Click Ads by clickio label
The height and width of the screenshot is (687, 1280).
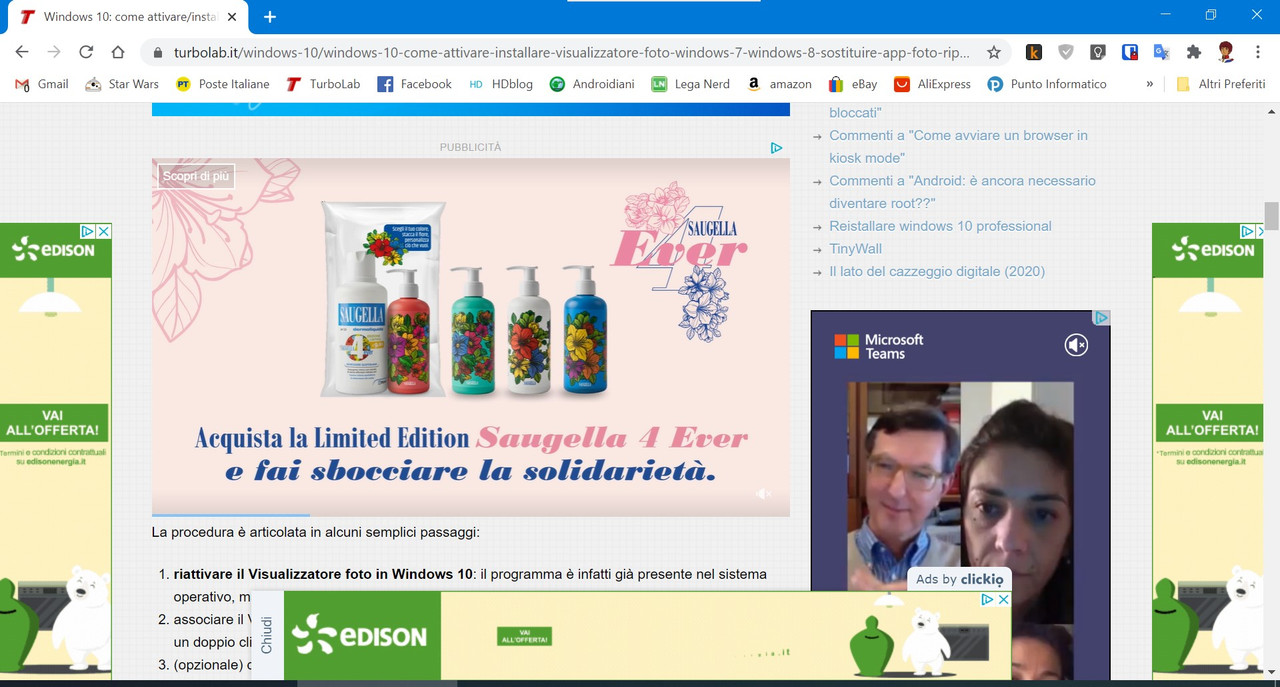point(960,579)
